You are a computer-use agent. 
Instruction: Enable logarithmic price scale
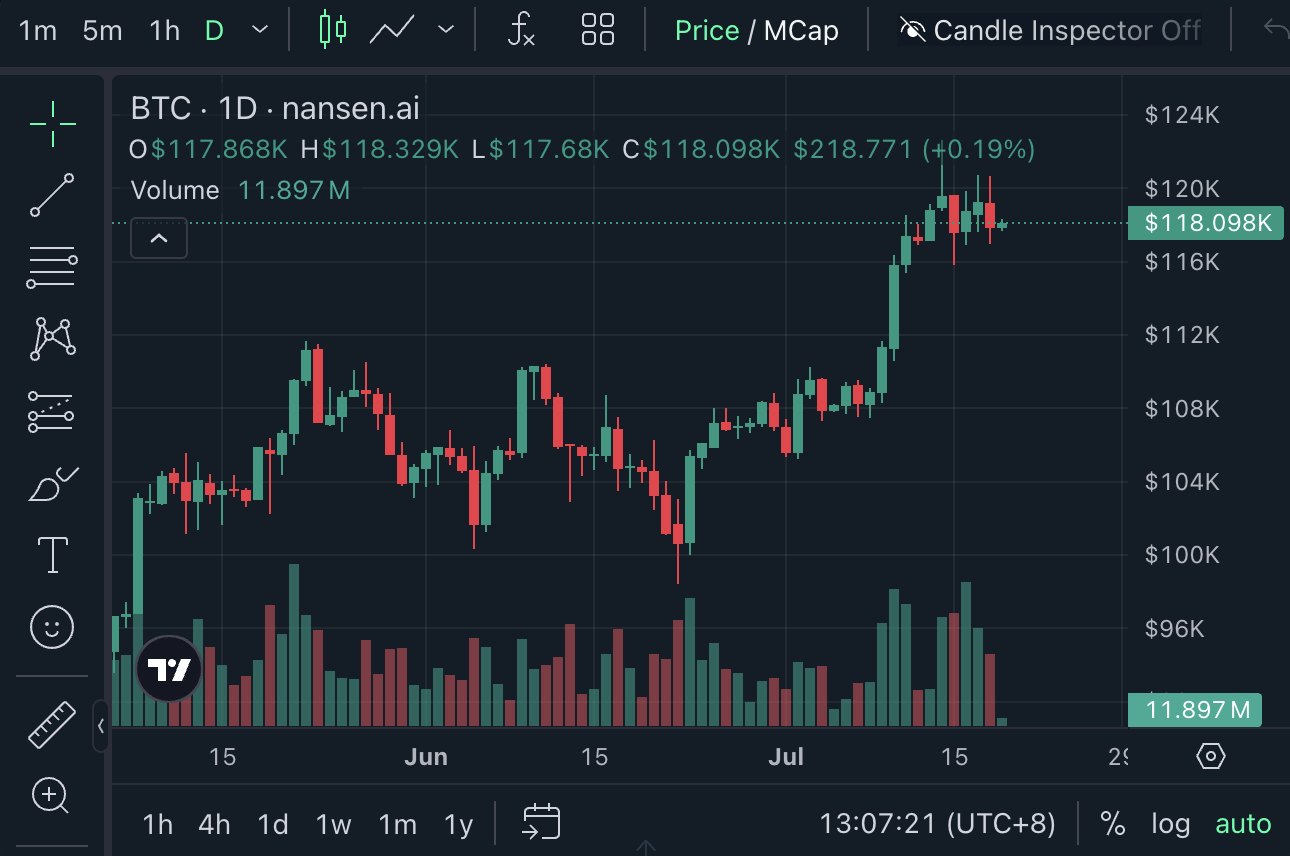pyautogui.click(x=1170, y=823)
